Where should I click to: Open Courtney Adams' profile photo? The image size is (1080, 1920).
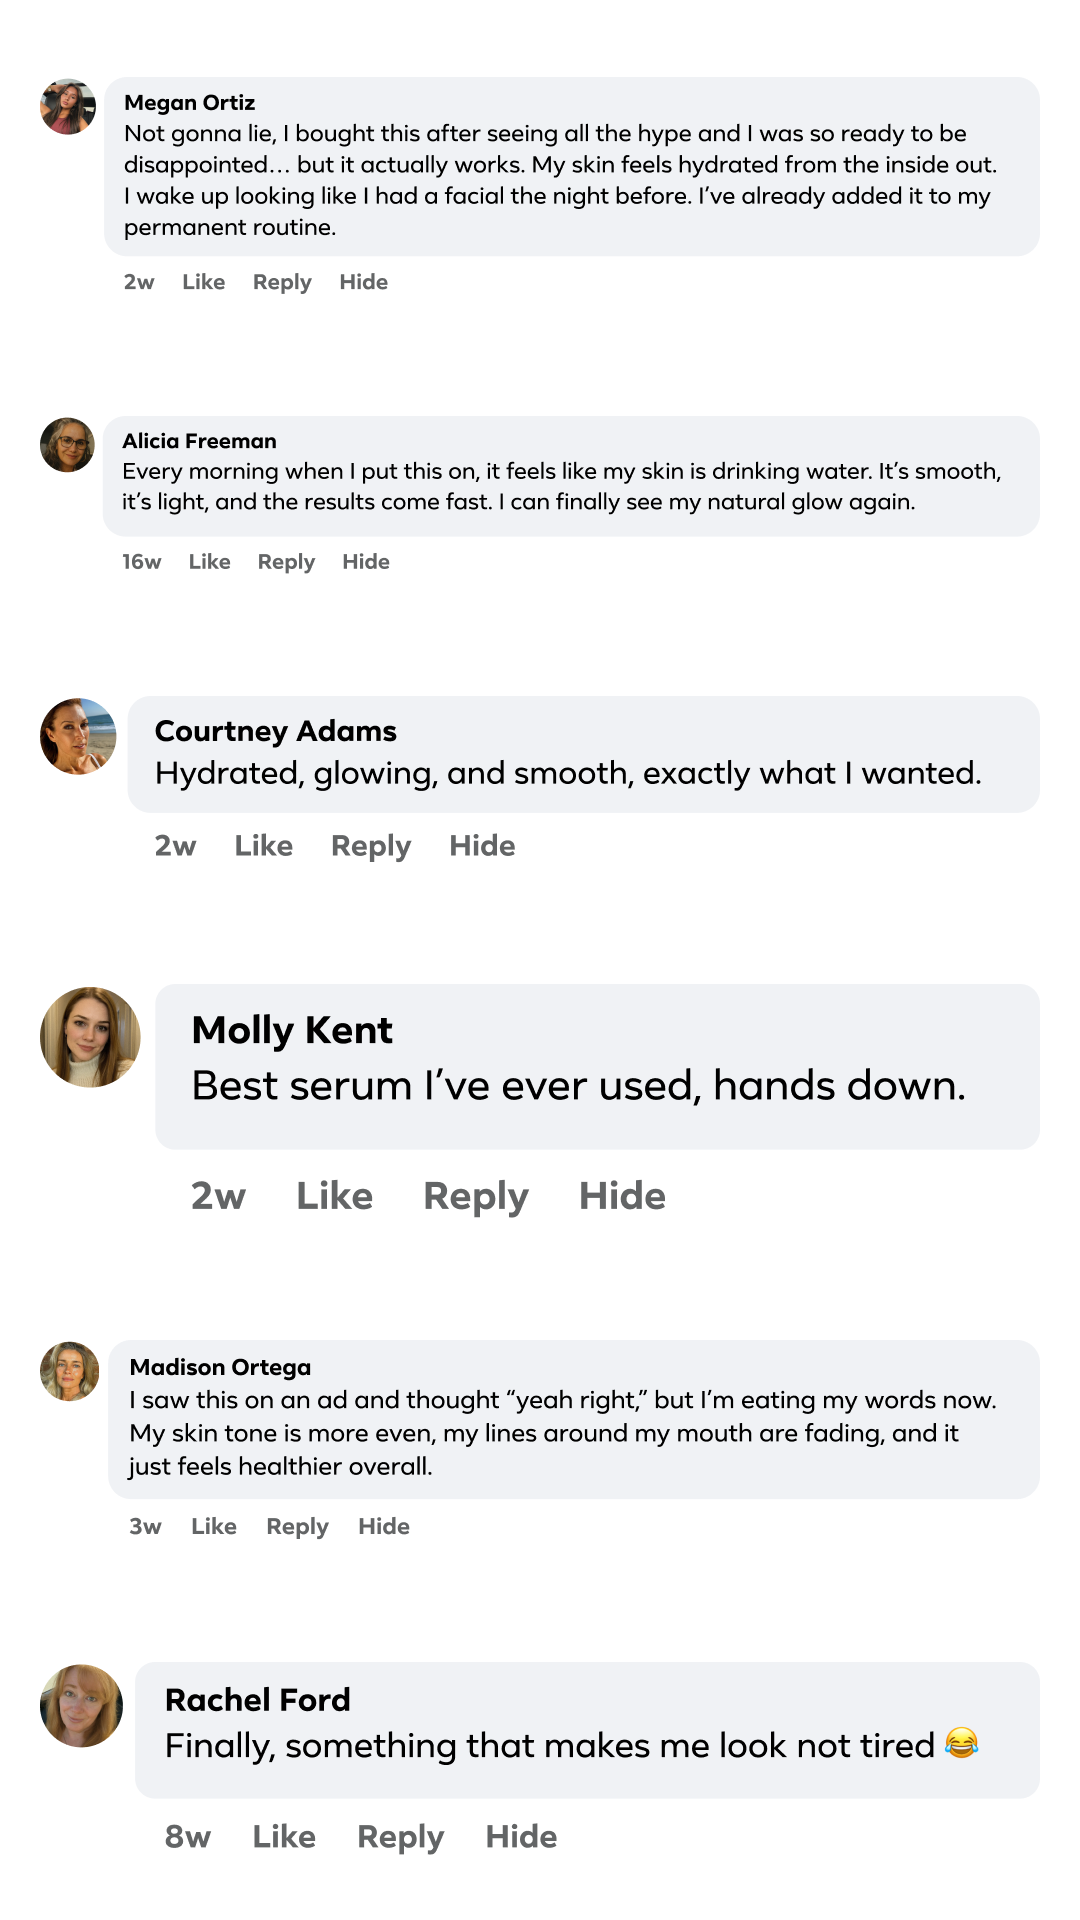pos(78,737)
